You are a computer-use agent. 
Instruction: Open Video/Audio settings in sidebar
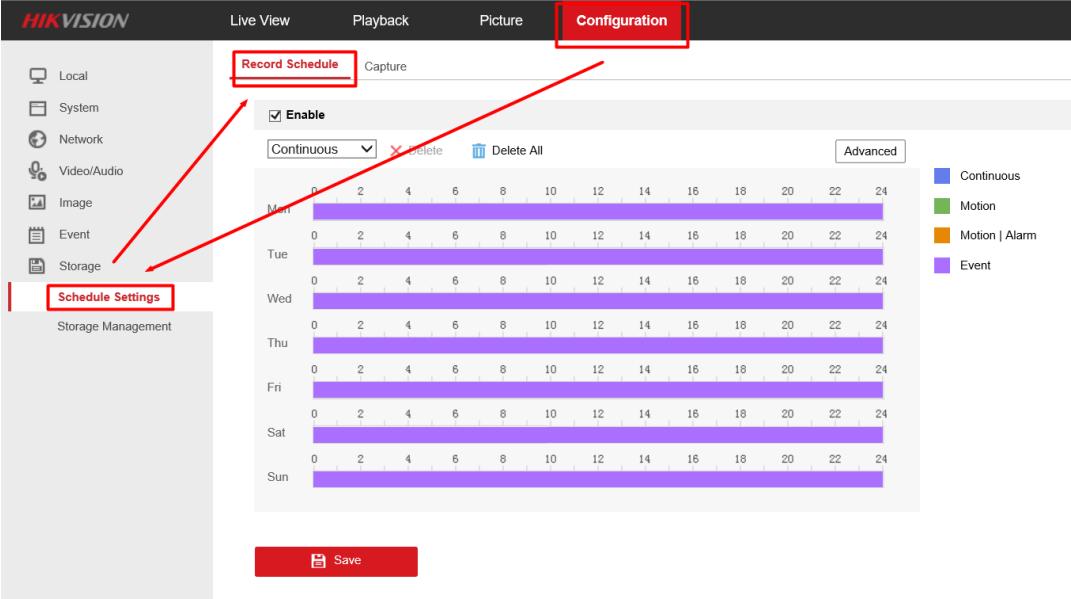point(91,171)
